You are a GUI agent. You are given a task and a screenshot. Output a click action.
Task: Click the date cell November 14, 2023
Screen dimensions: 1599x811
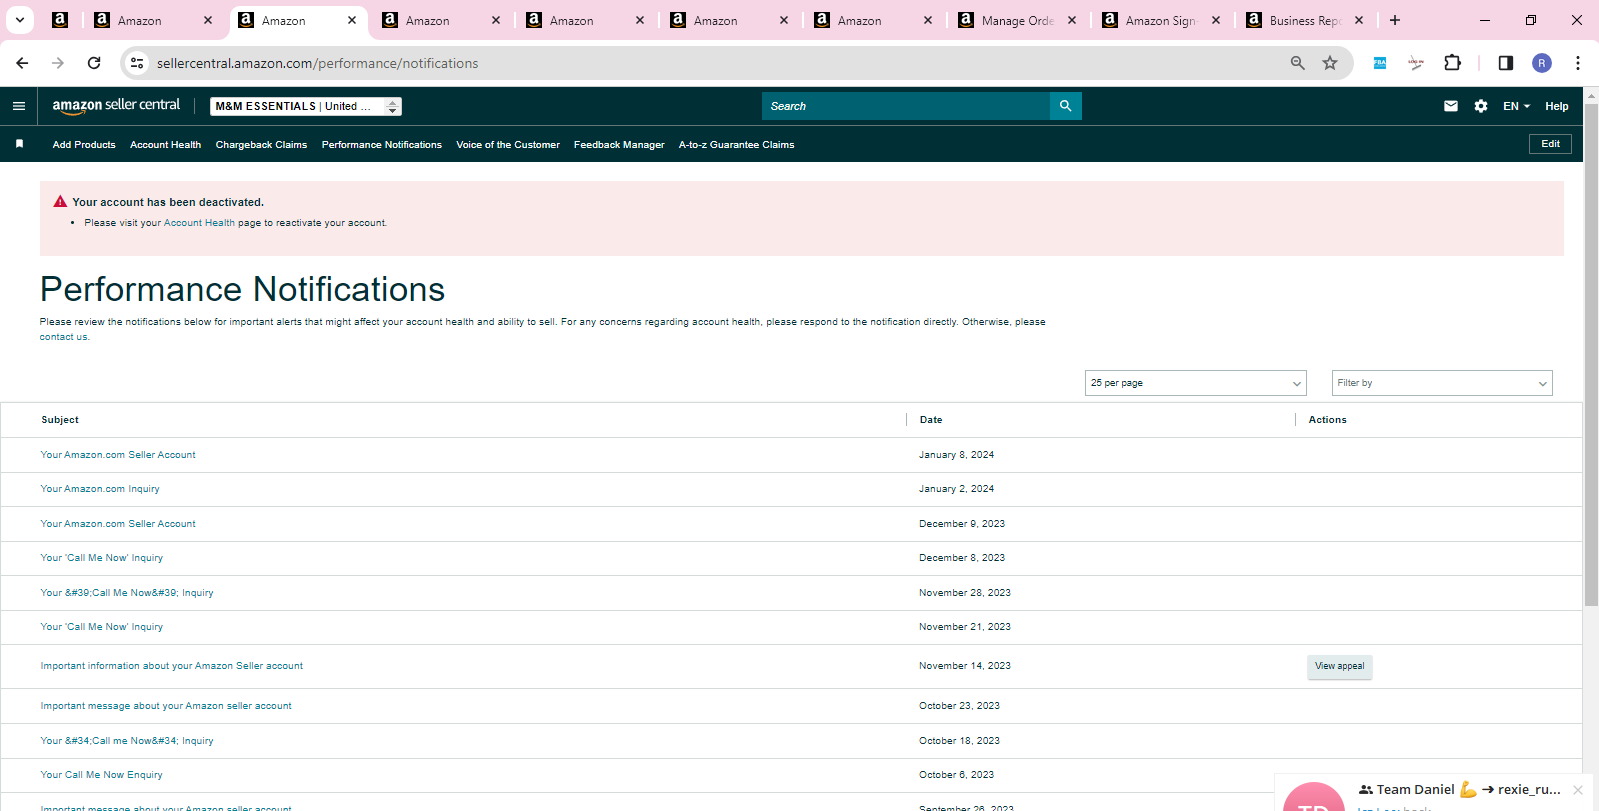(965, 666)
